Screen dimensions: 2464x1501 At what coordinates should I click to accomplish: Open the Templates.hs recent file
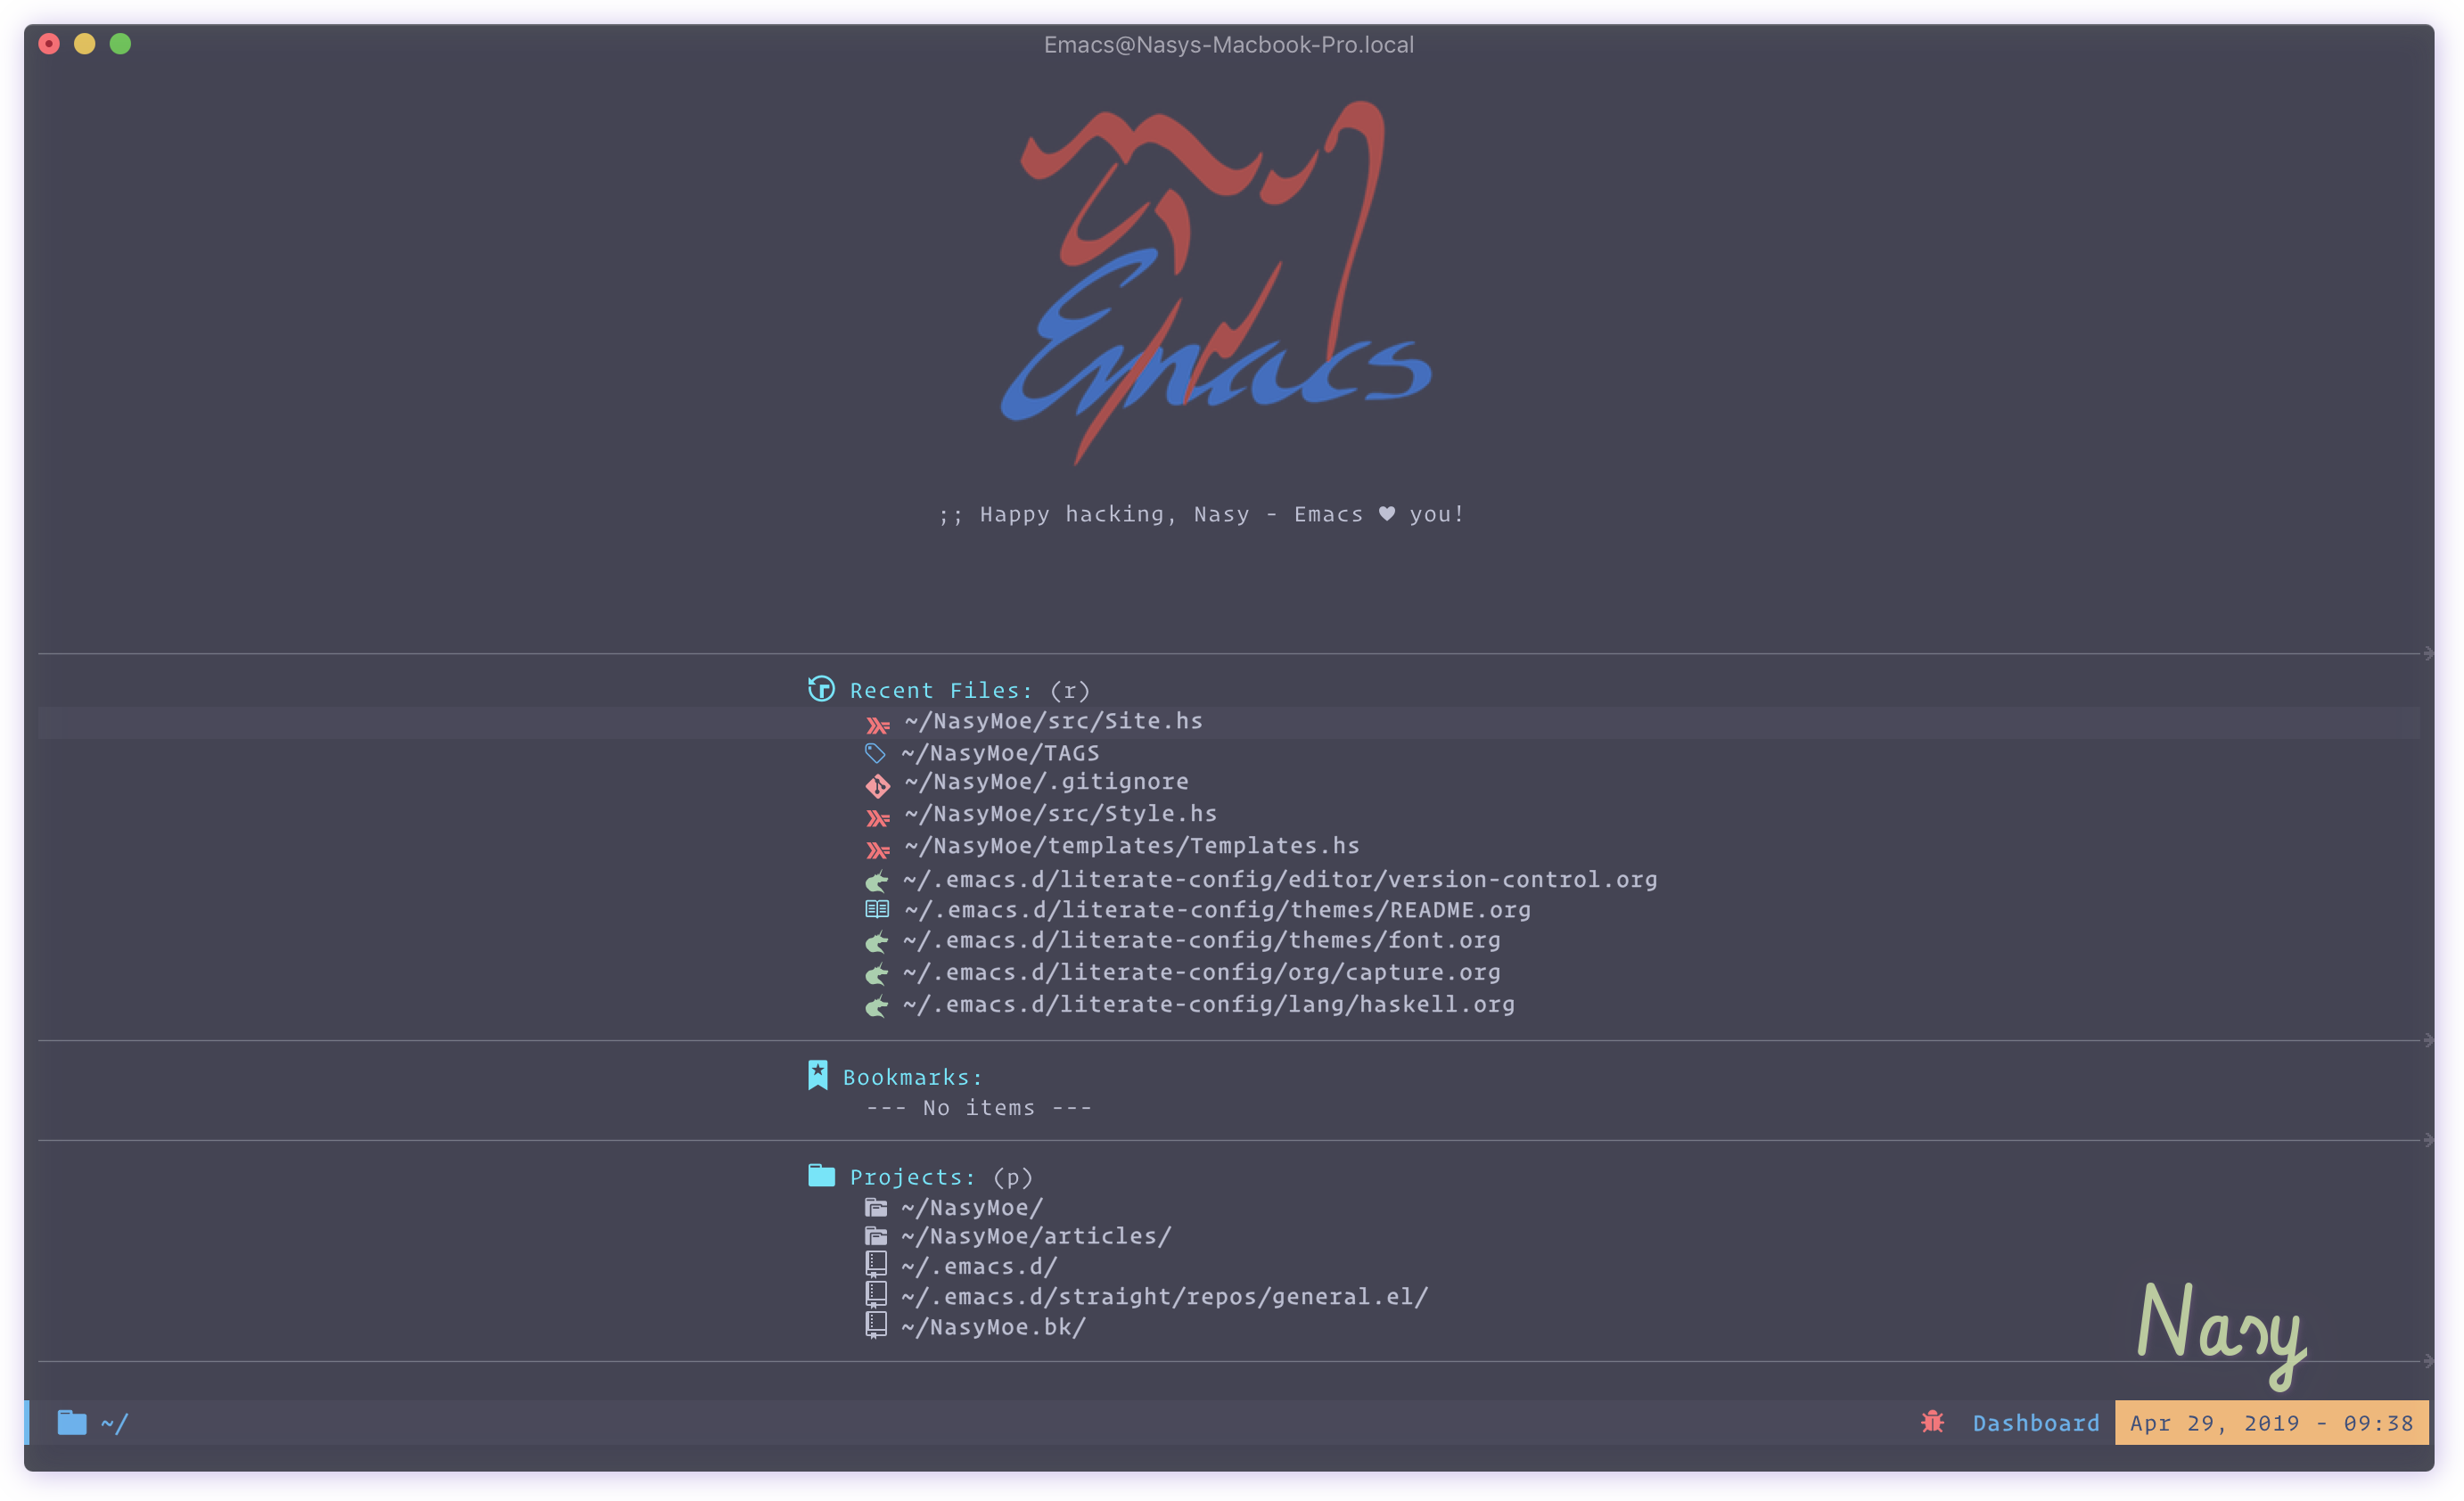click(x=1131, y=846)
